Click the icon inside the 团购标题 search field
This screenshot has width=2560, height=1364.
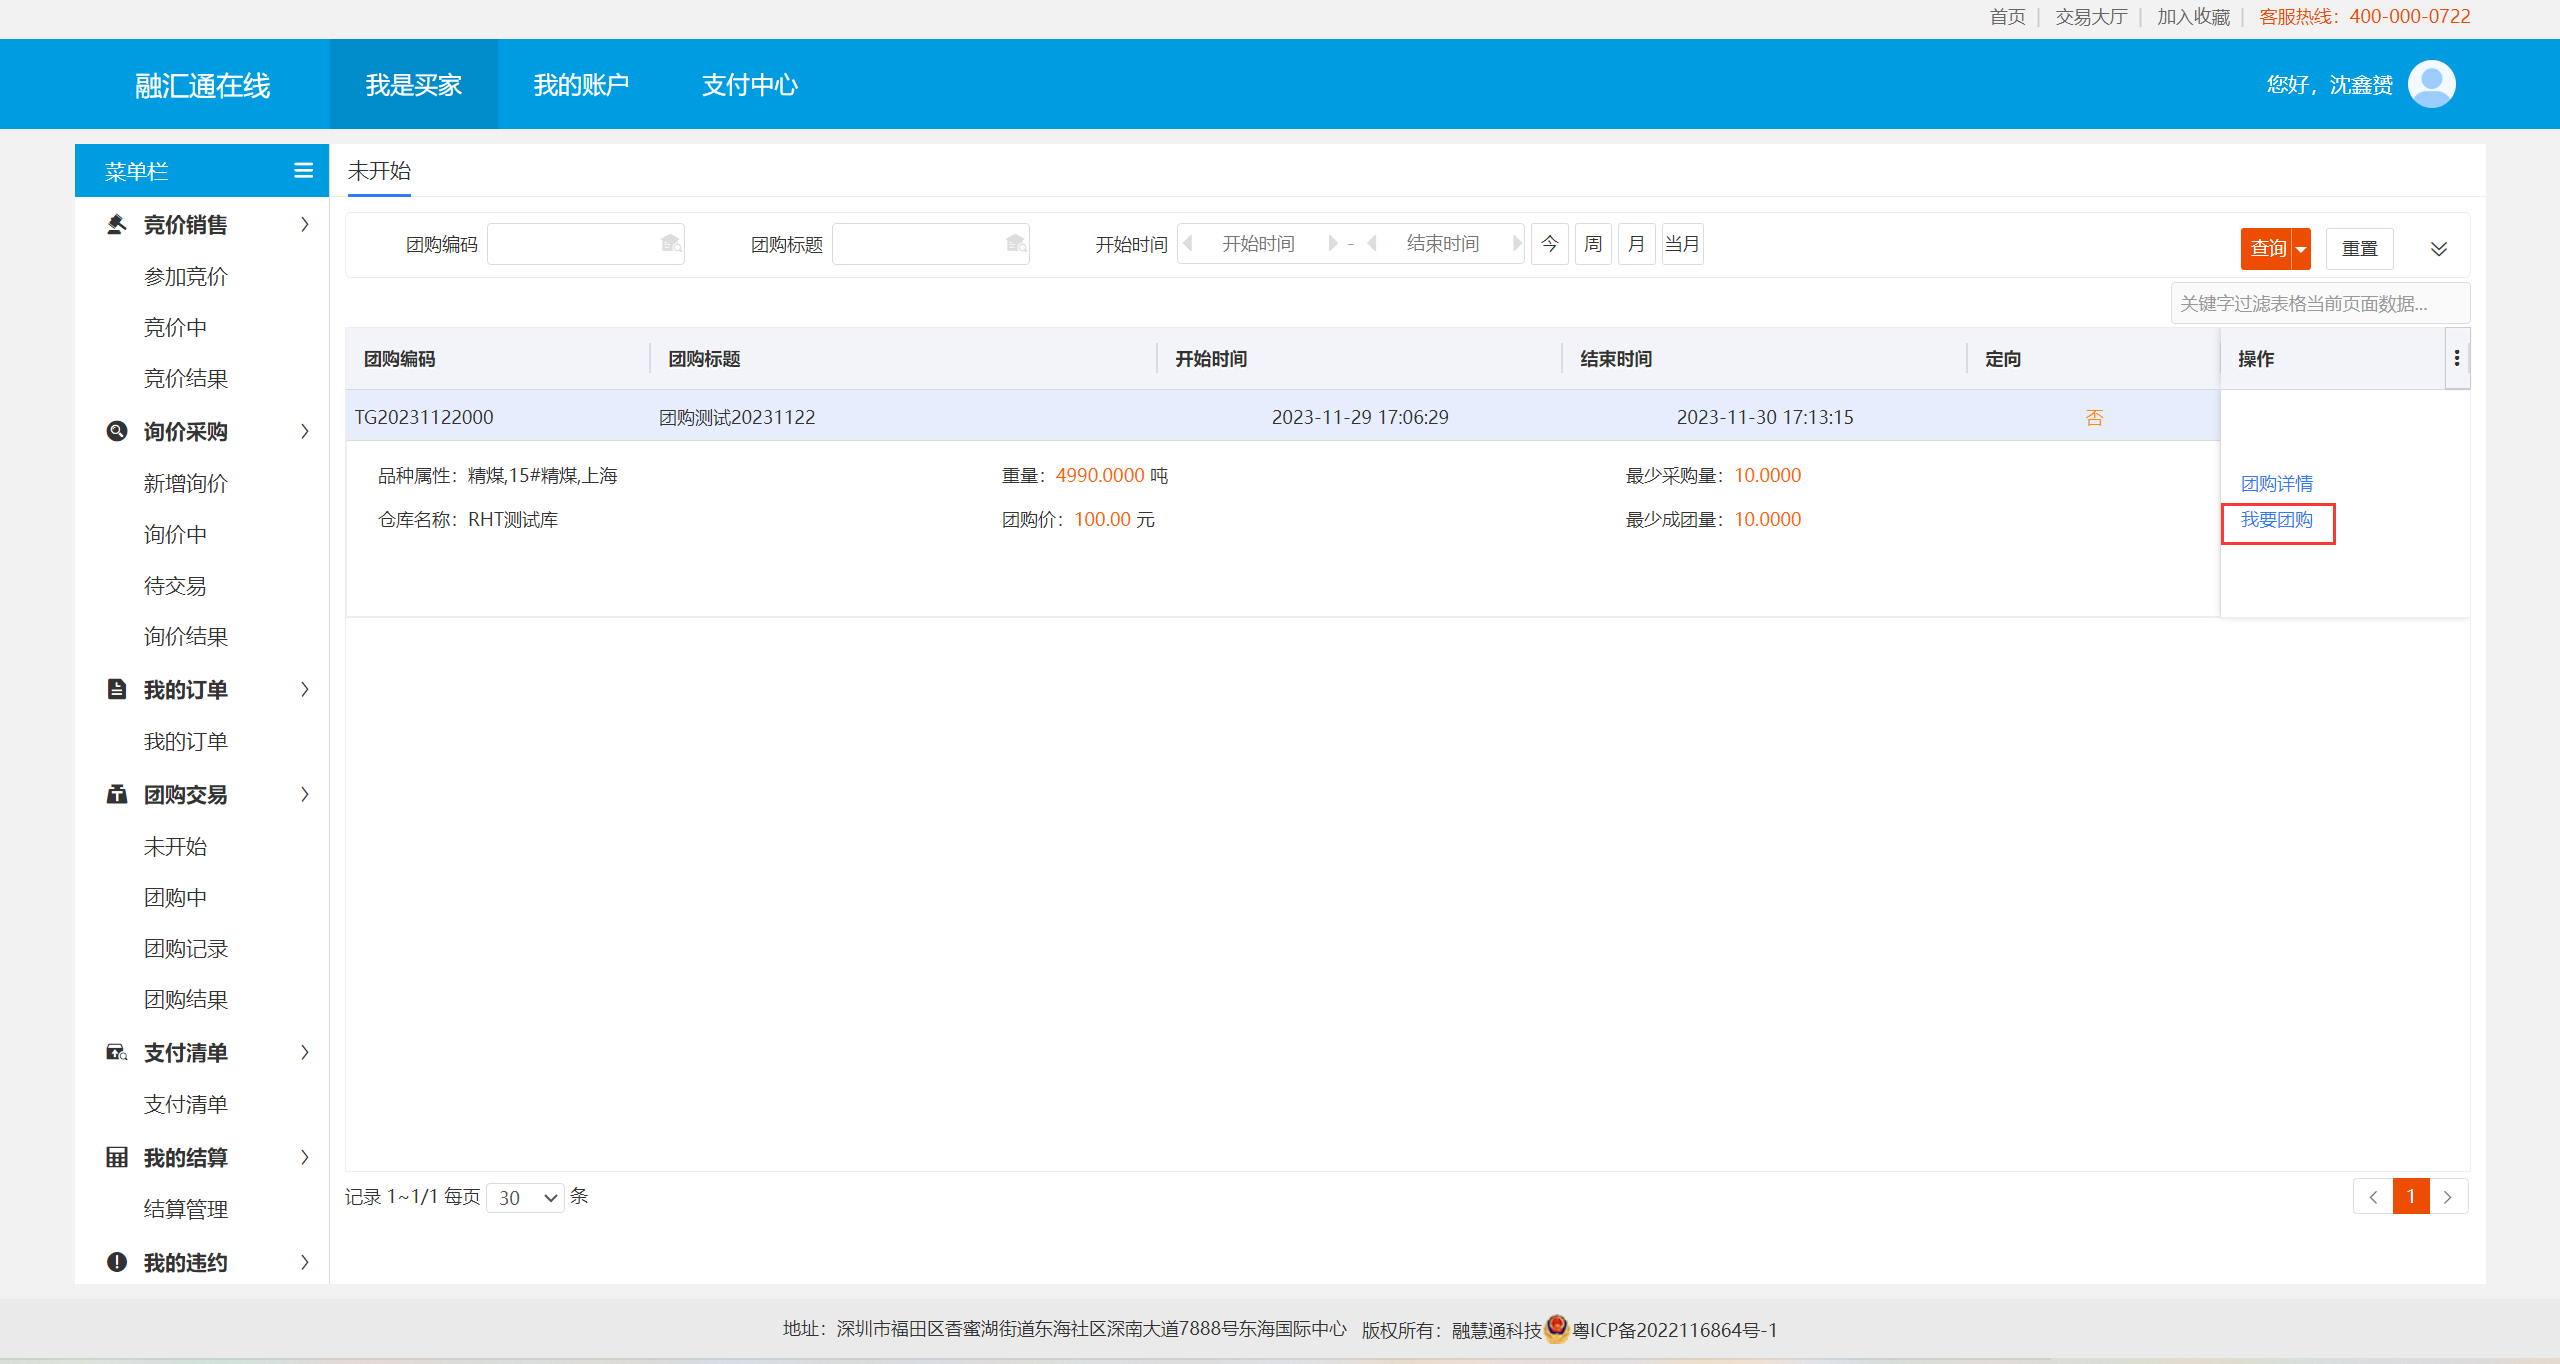(1016, 244)
